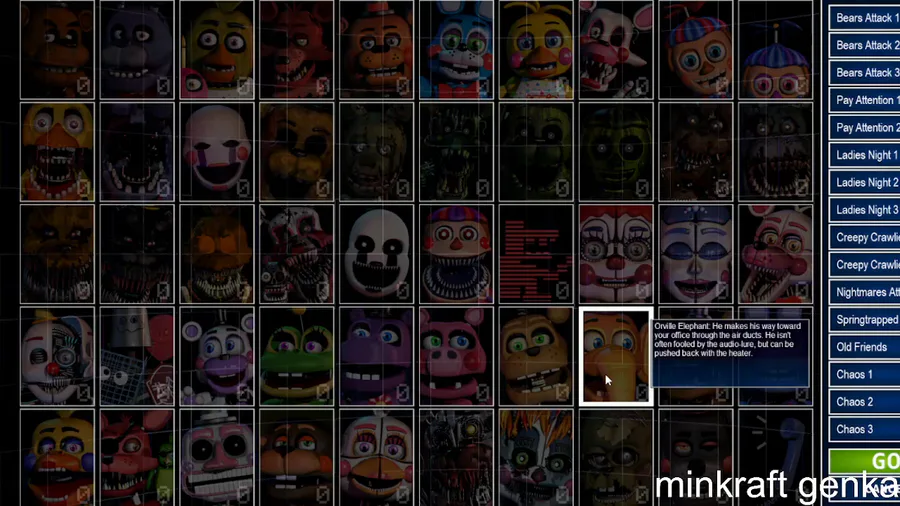Select Springtrapped challenge
The width and height of the screenshot is (900, 506).
tap(864, 320)
